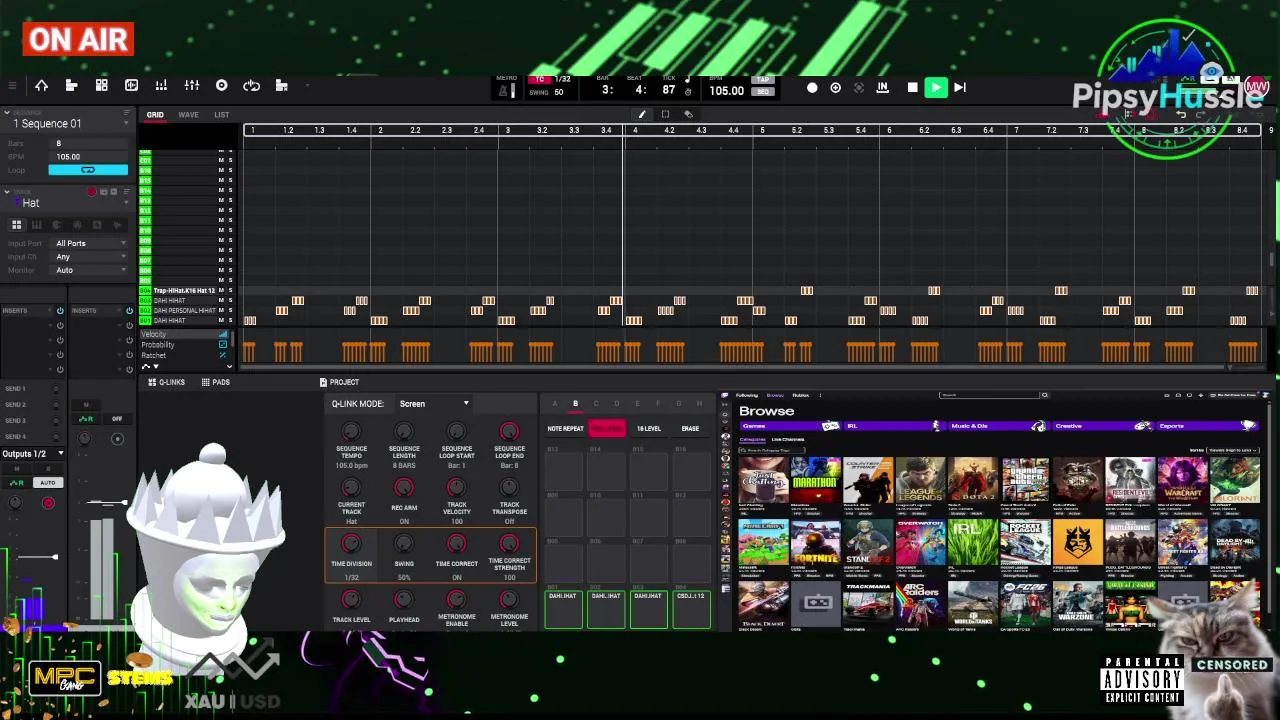Click the stop button
The height and width of the screenshot is (720, 1280).
click(x=912, y=88)
